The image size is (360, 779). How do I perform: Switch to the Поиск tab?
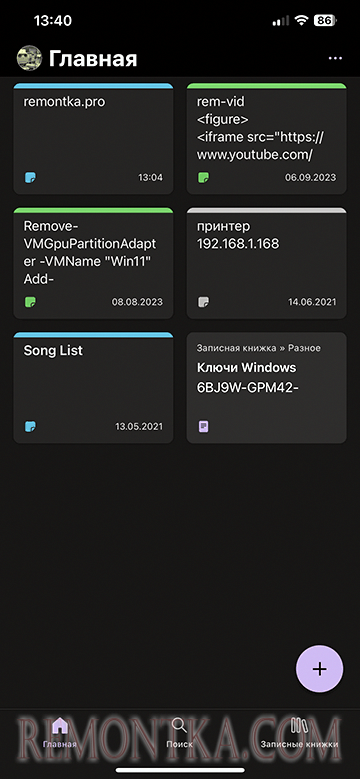pyautogui.click(x=179, y=733)
